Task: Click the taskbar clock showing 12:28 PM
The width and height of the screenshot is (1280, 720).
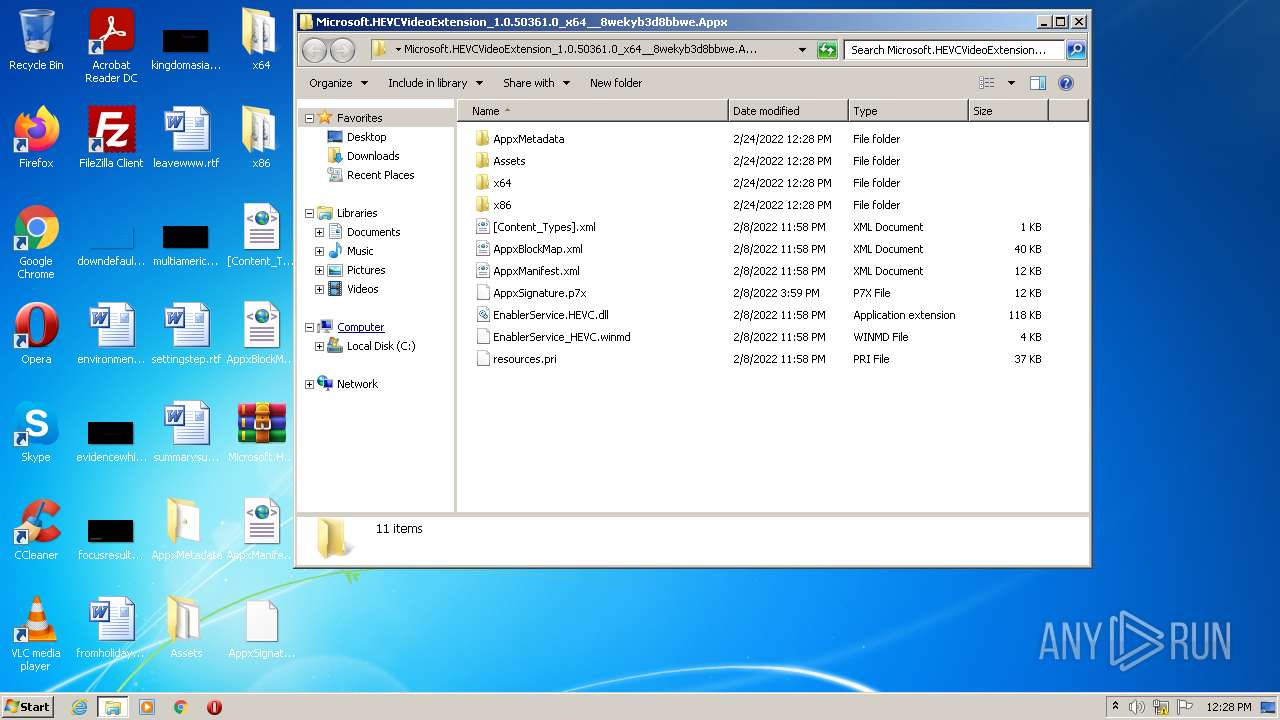Action: click(1228, 707)
